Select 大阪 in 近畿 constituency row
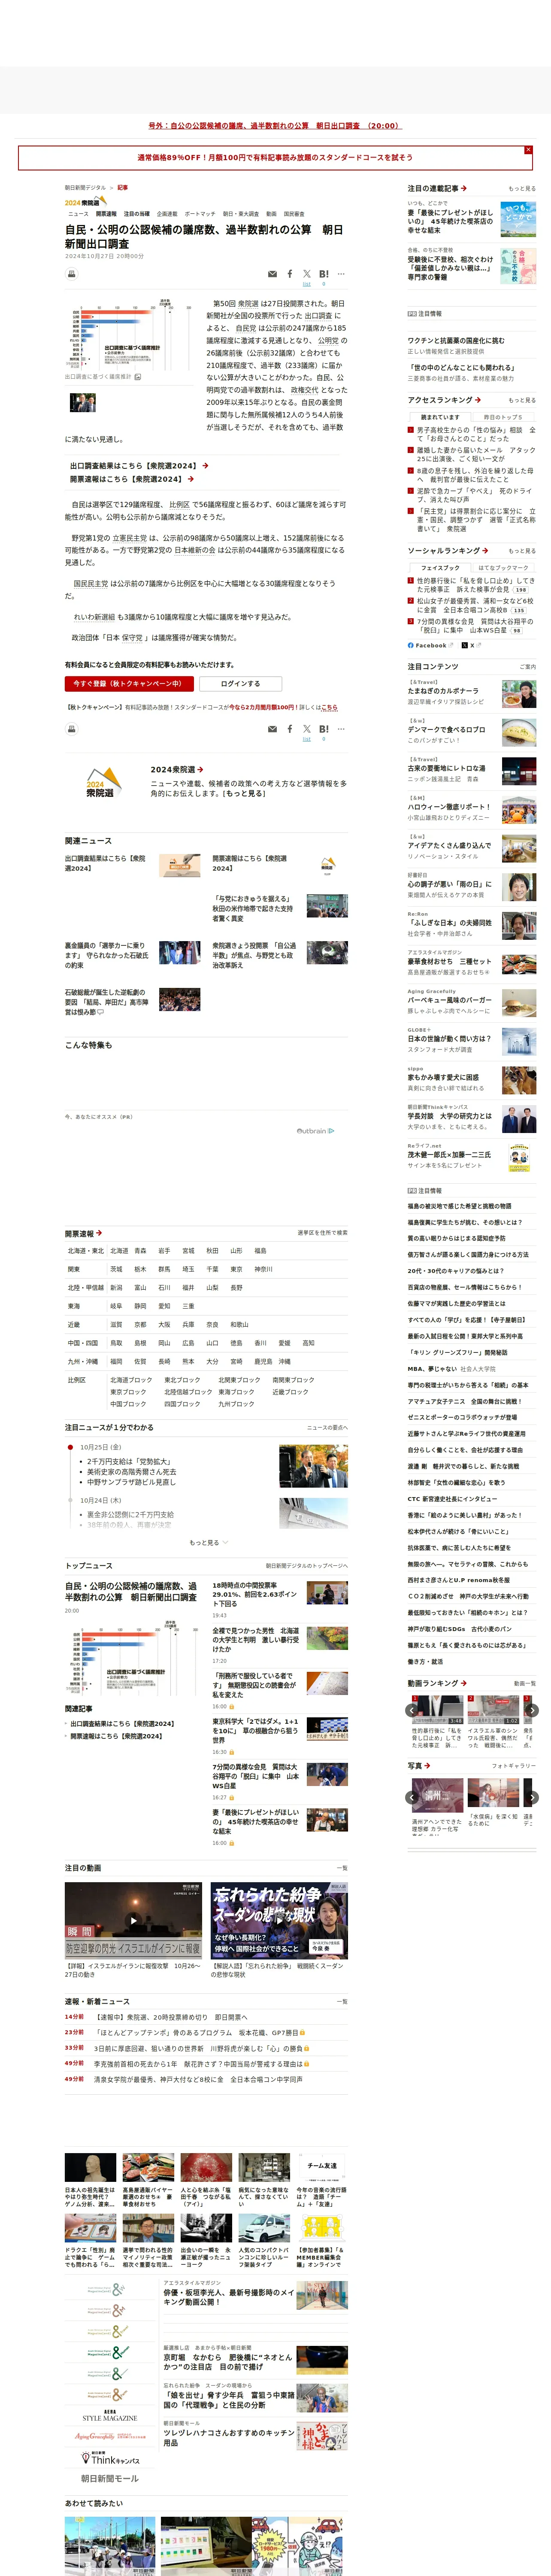This screenshot has width=551, height=2576. 164,1324
